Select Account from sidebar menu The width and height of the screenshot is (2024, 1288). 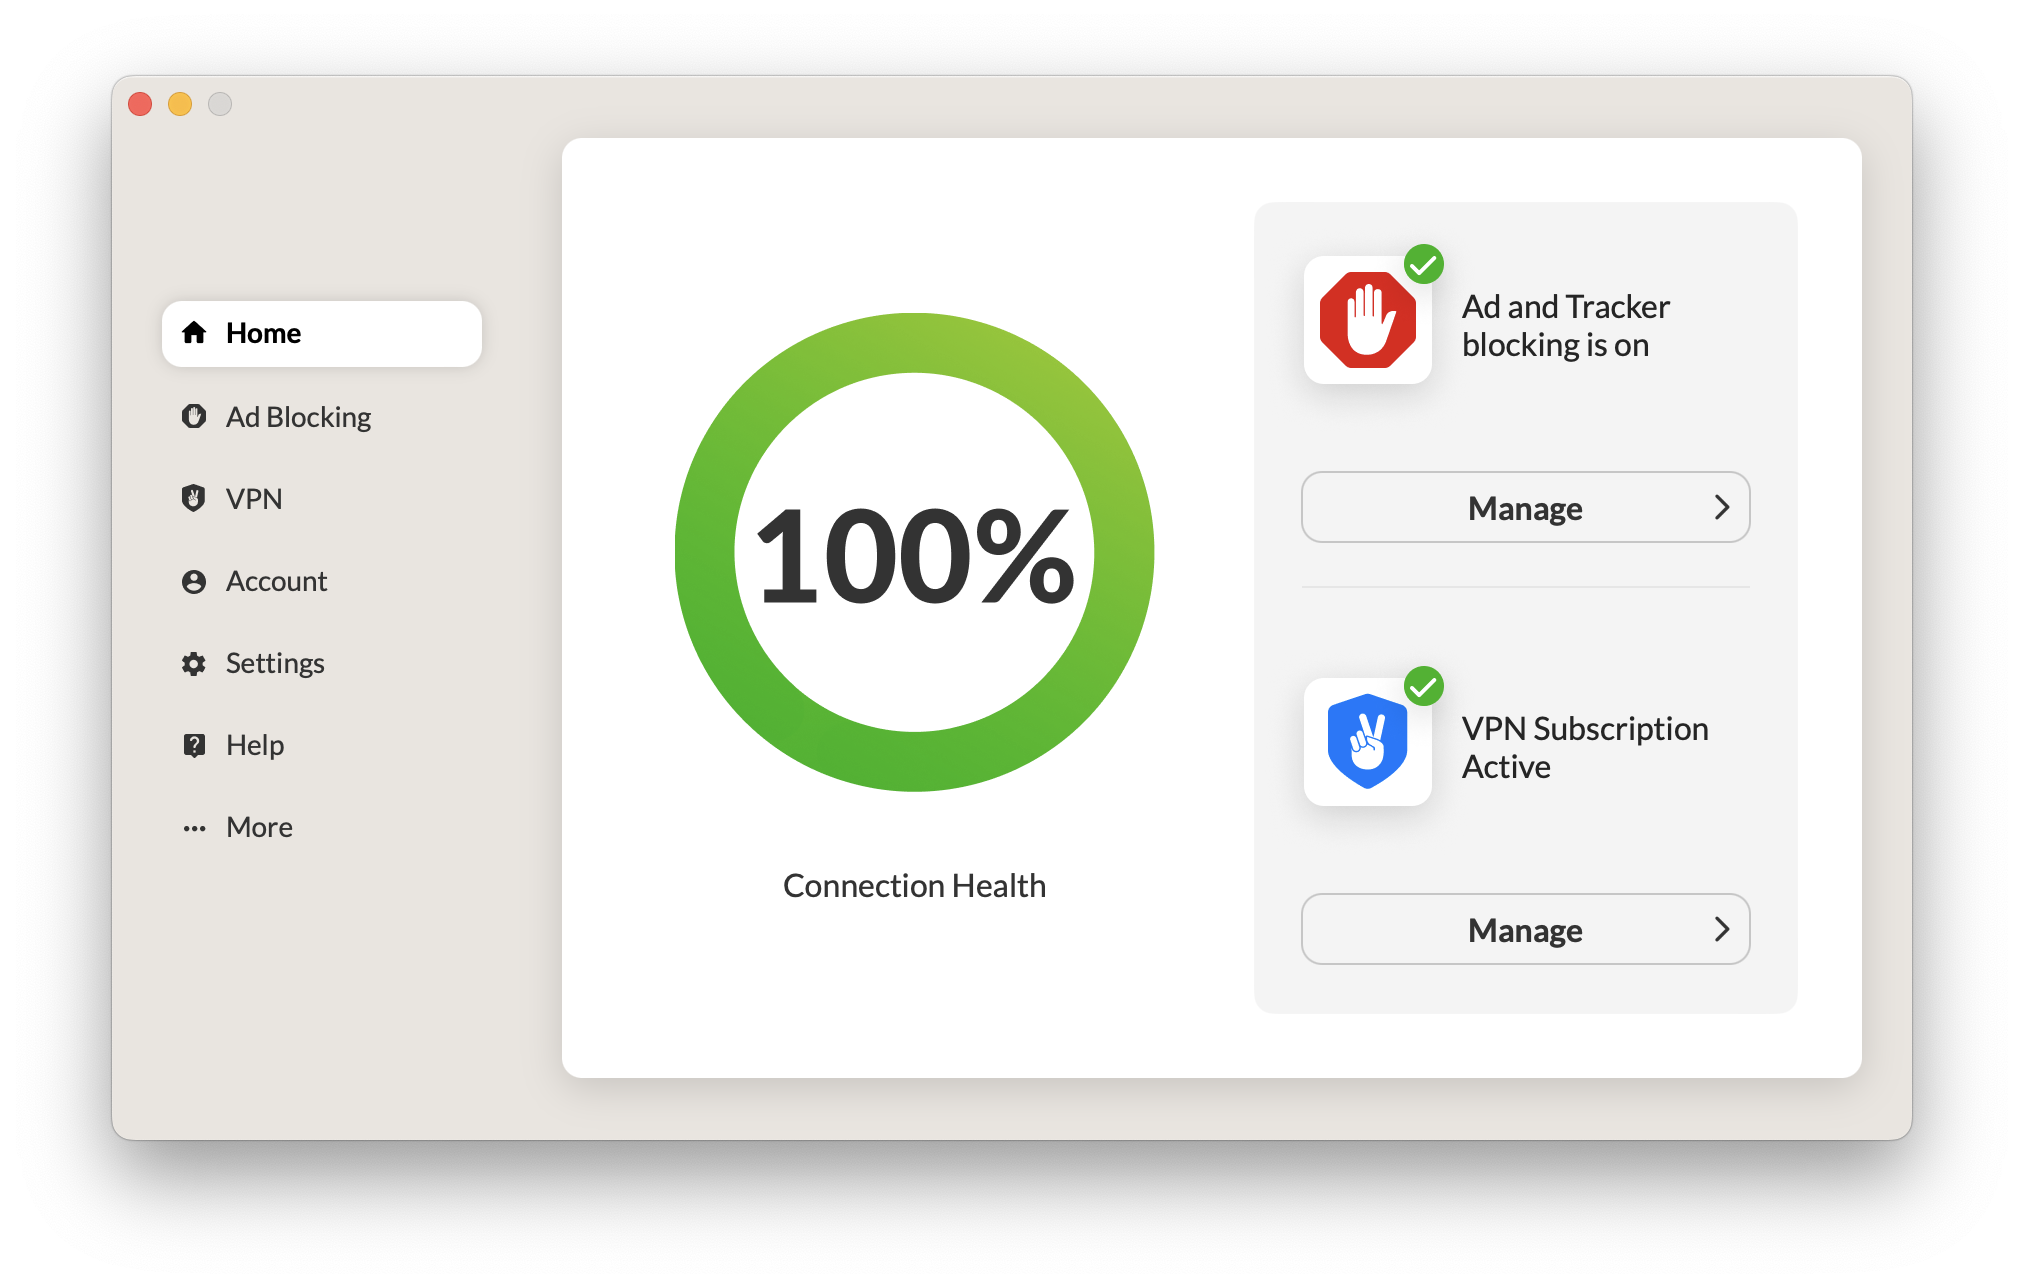click(280, 580)
